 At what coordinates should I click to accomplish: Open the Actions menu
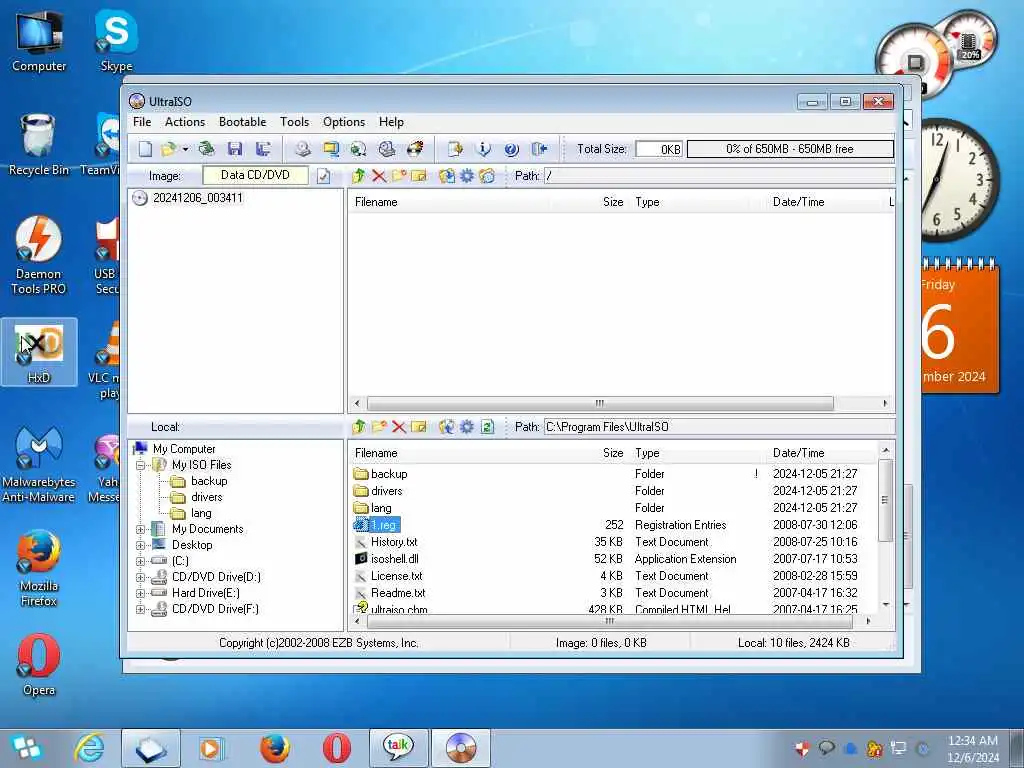185,122
